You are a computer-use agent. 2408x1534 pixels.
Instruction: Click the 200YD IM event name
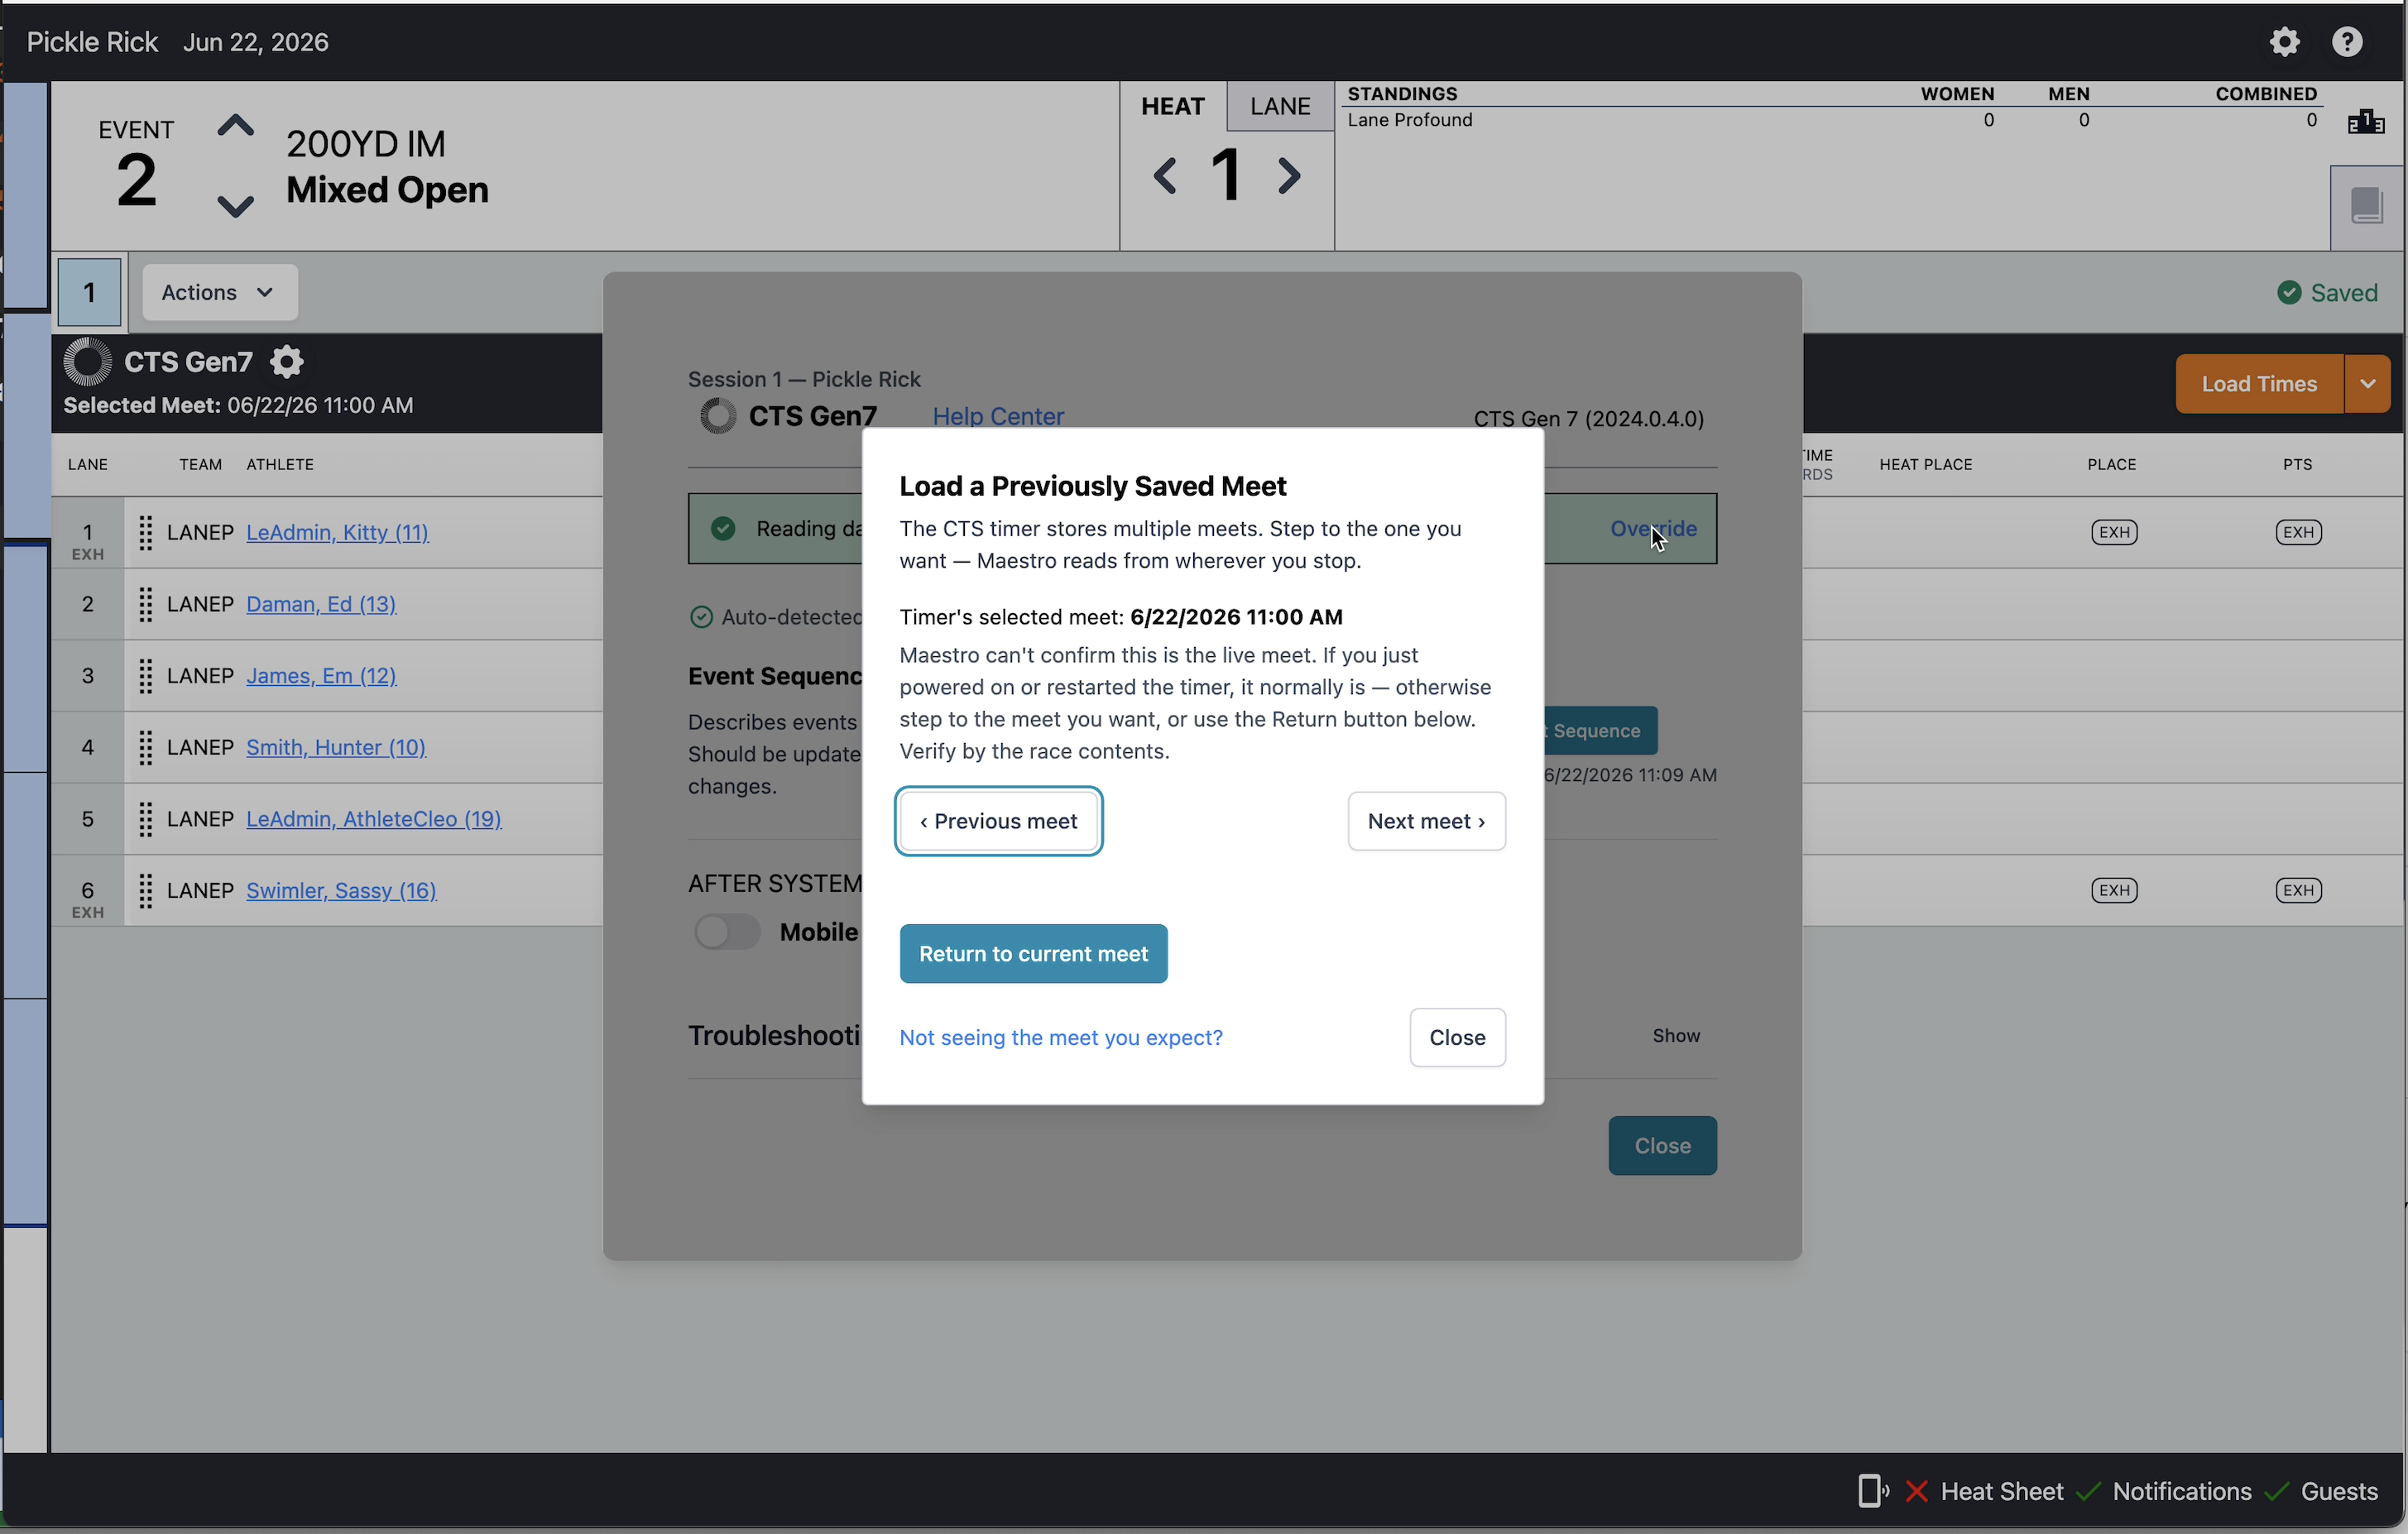click(x=366, y=144)
